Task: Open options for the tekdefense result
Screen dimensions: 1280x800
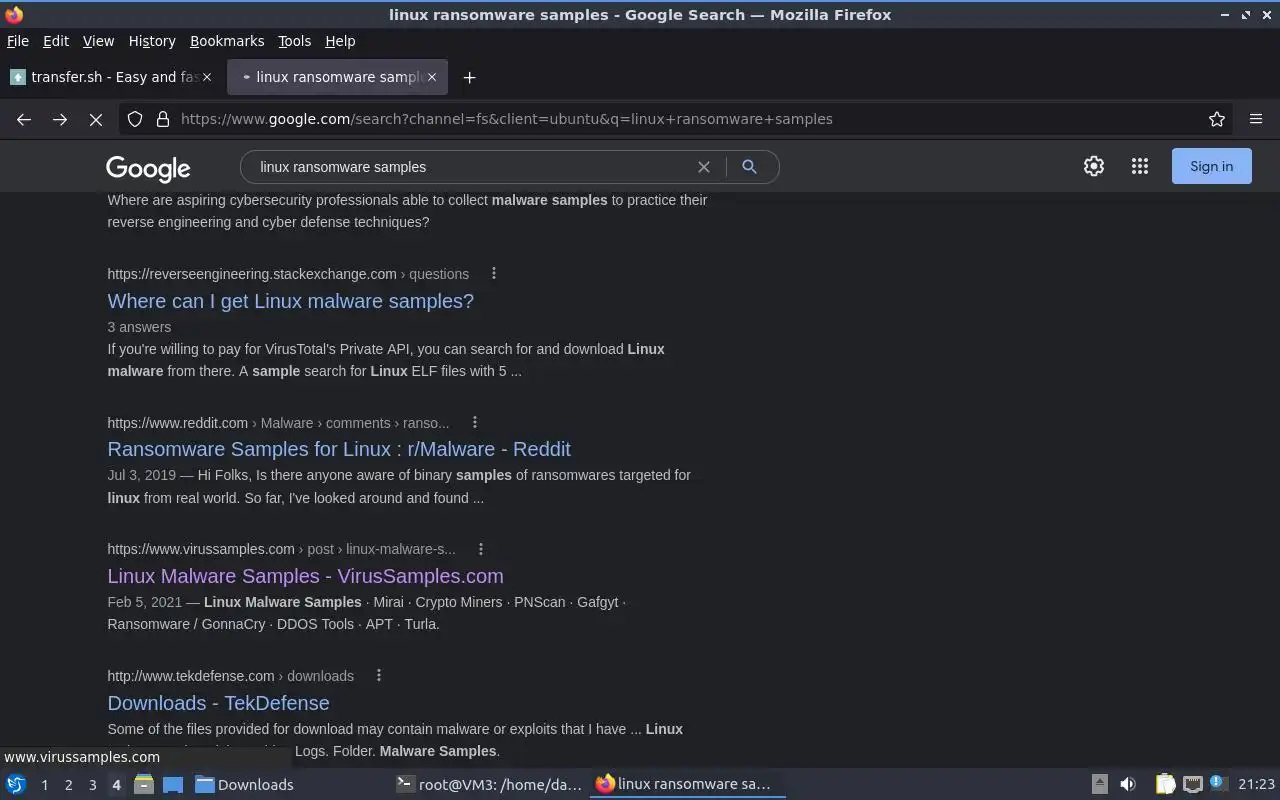Action: [378, 676]
